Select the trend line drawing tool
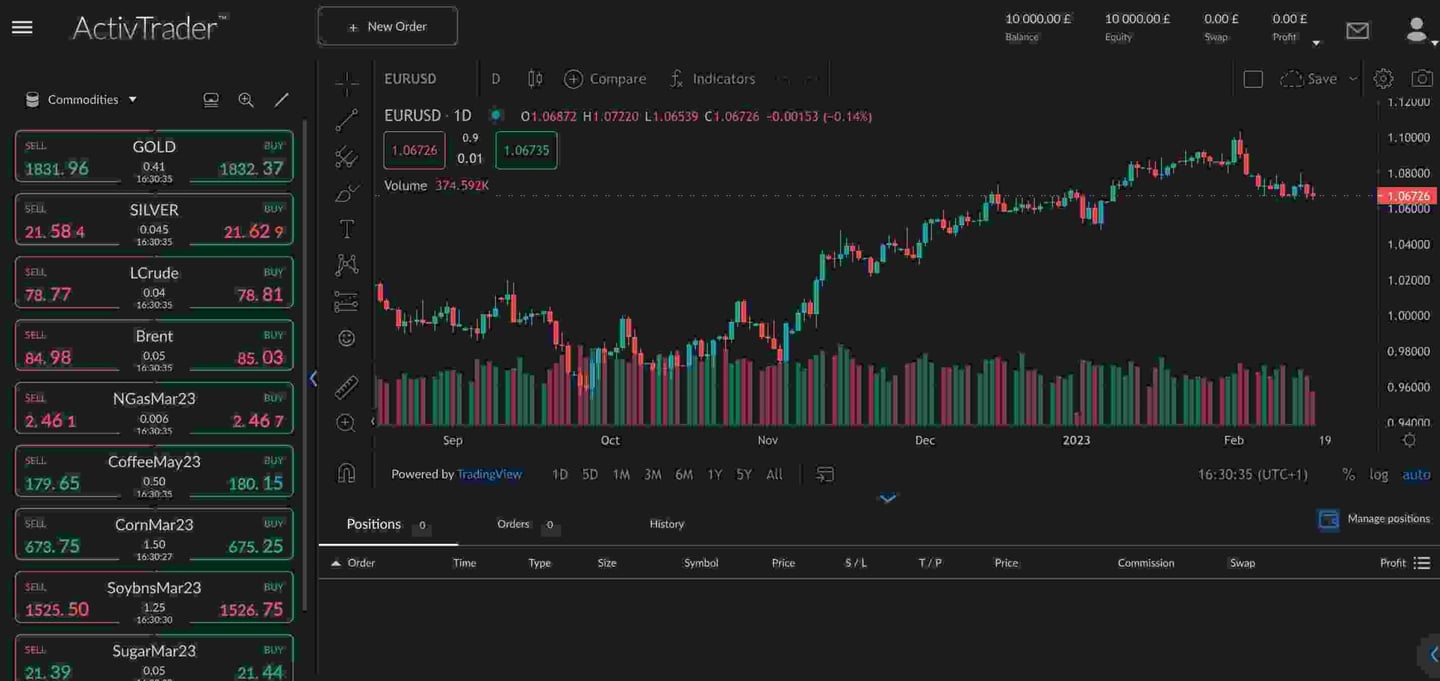Screen dimensions: 1440x681 [x=346, y=121]
